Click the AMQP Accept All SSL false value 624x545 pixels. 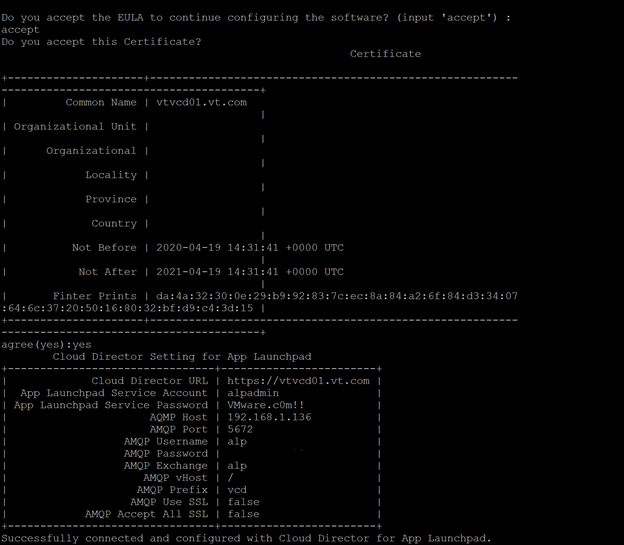243,514
